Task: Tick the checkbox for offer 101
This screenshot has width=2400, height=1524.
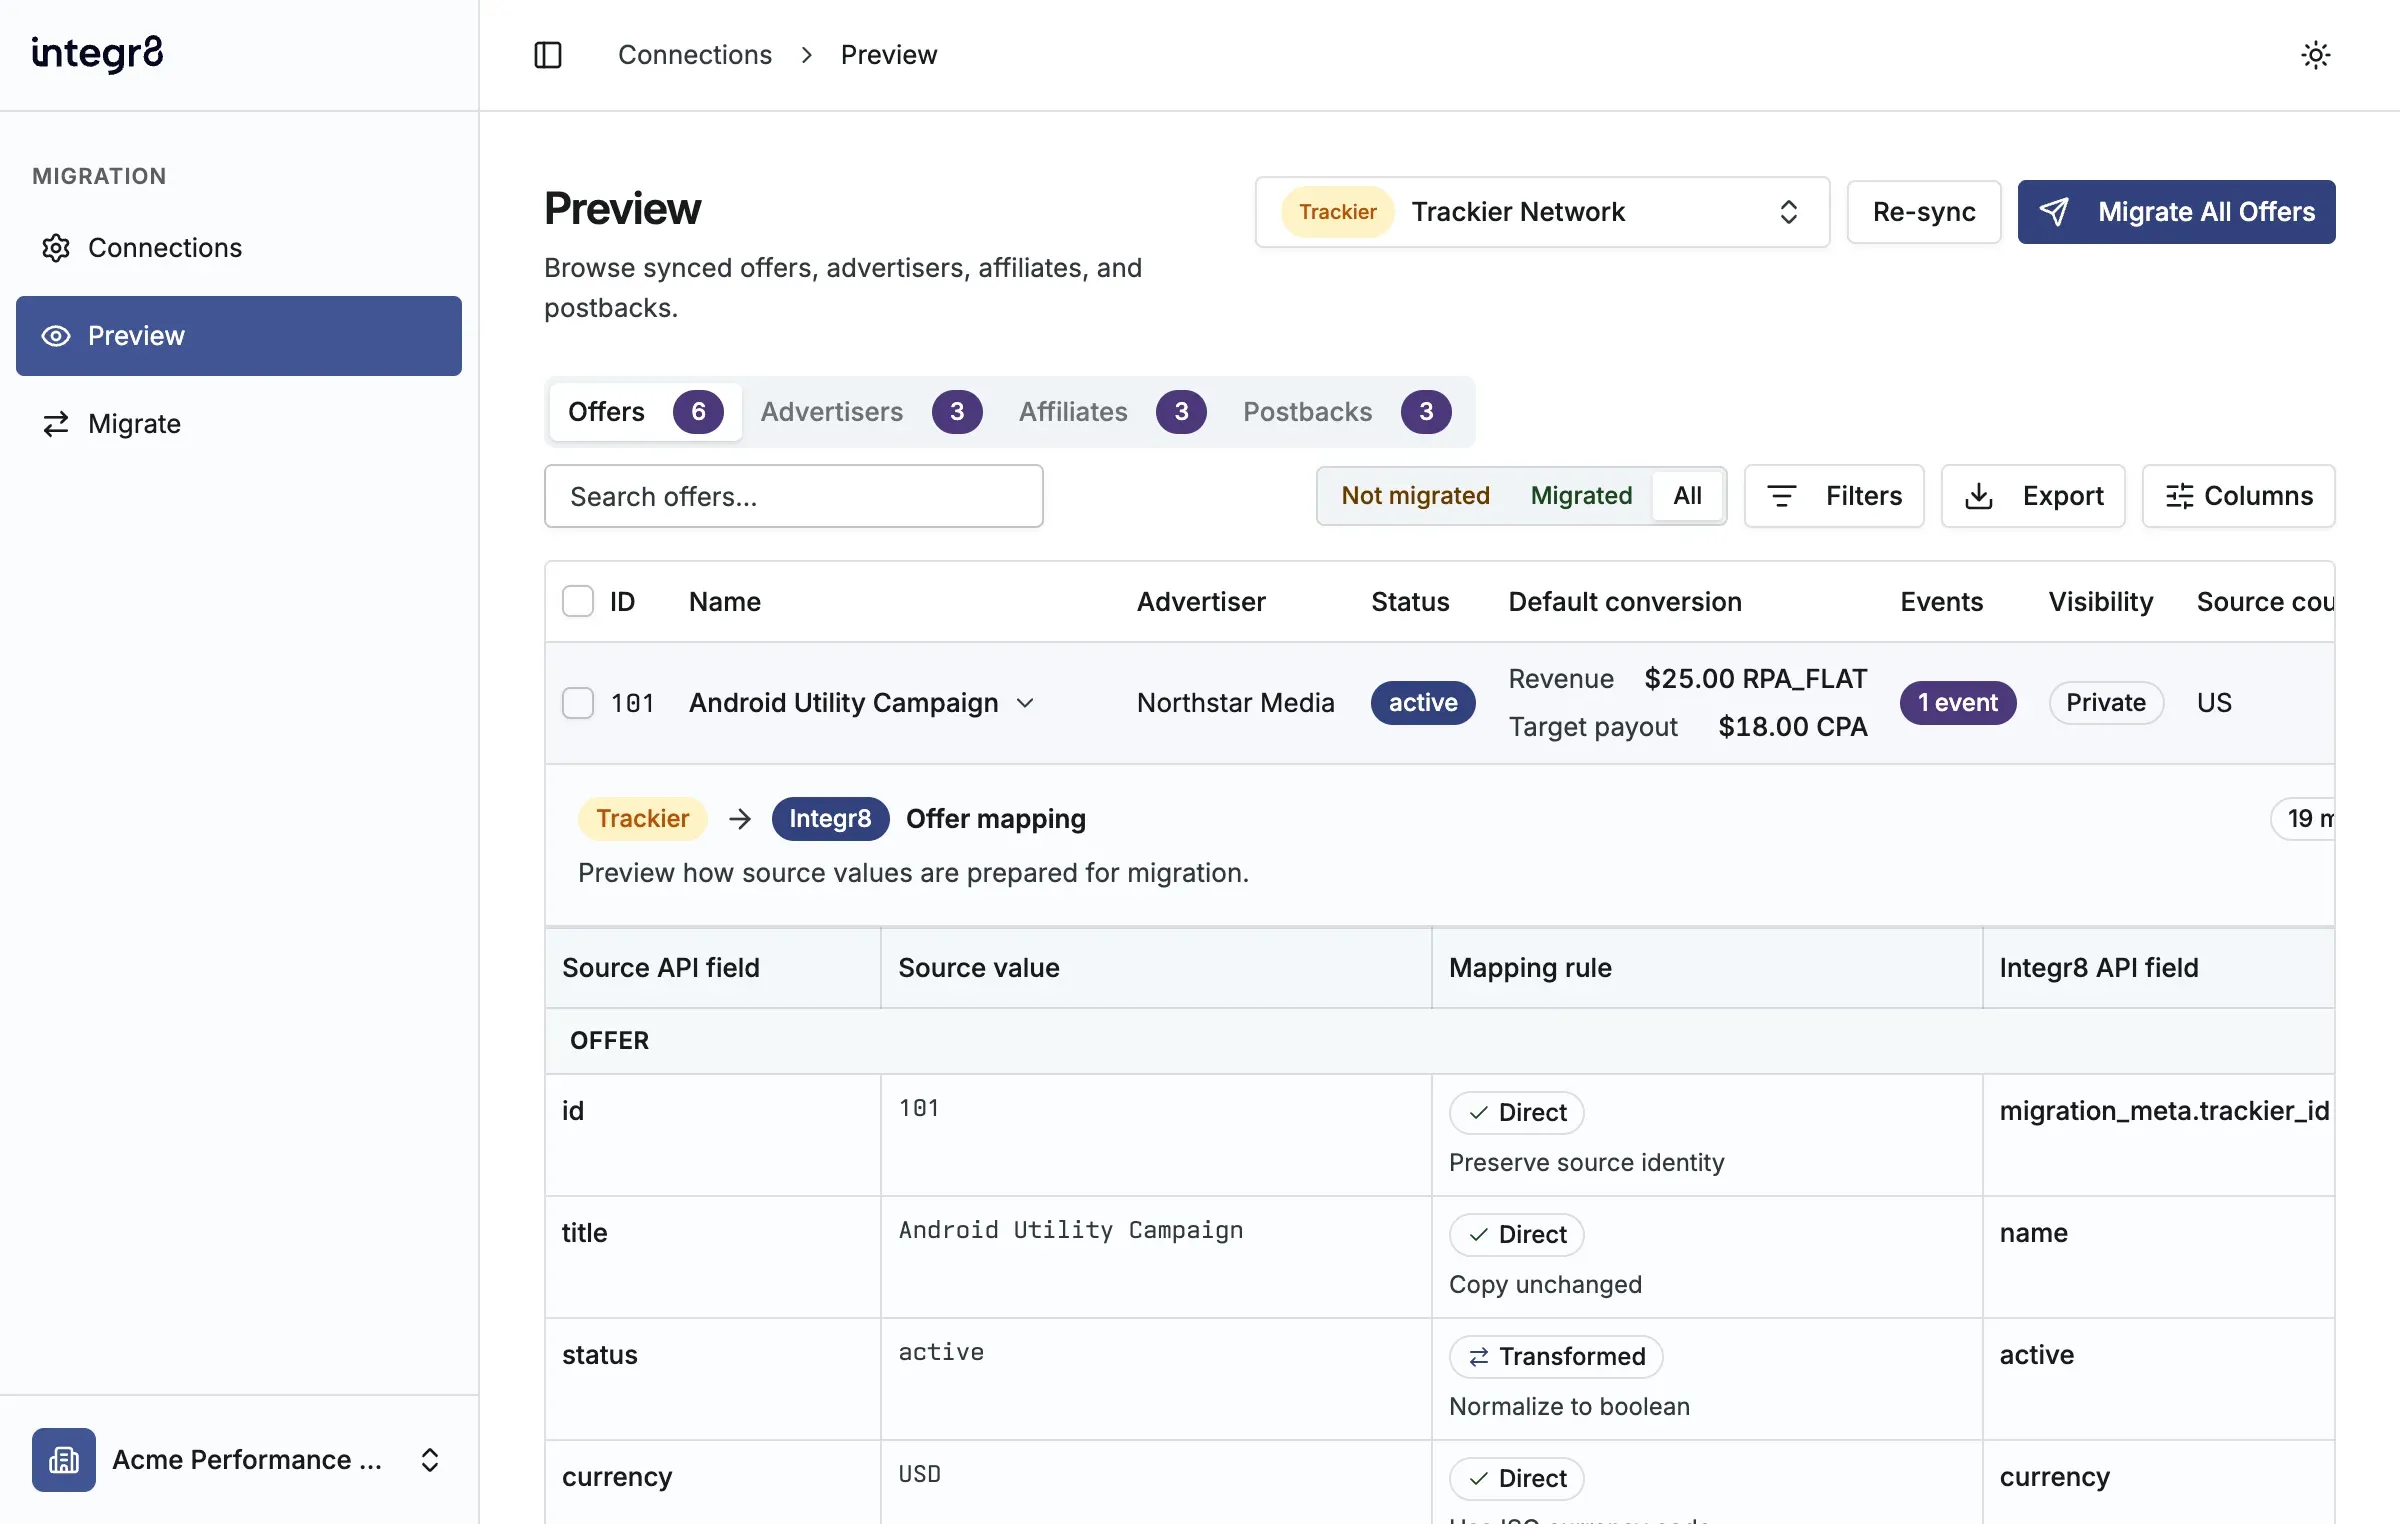Action: pyautogui.click(x=578, y=703)
